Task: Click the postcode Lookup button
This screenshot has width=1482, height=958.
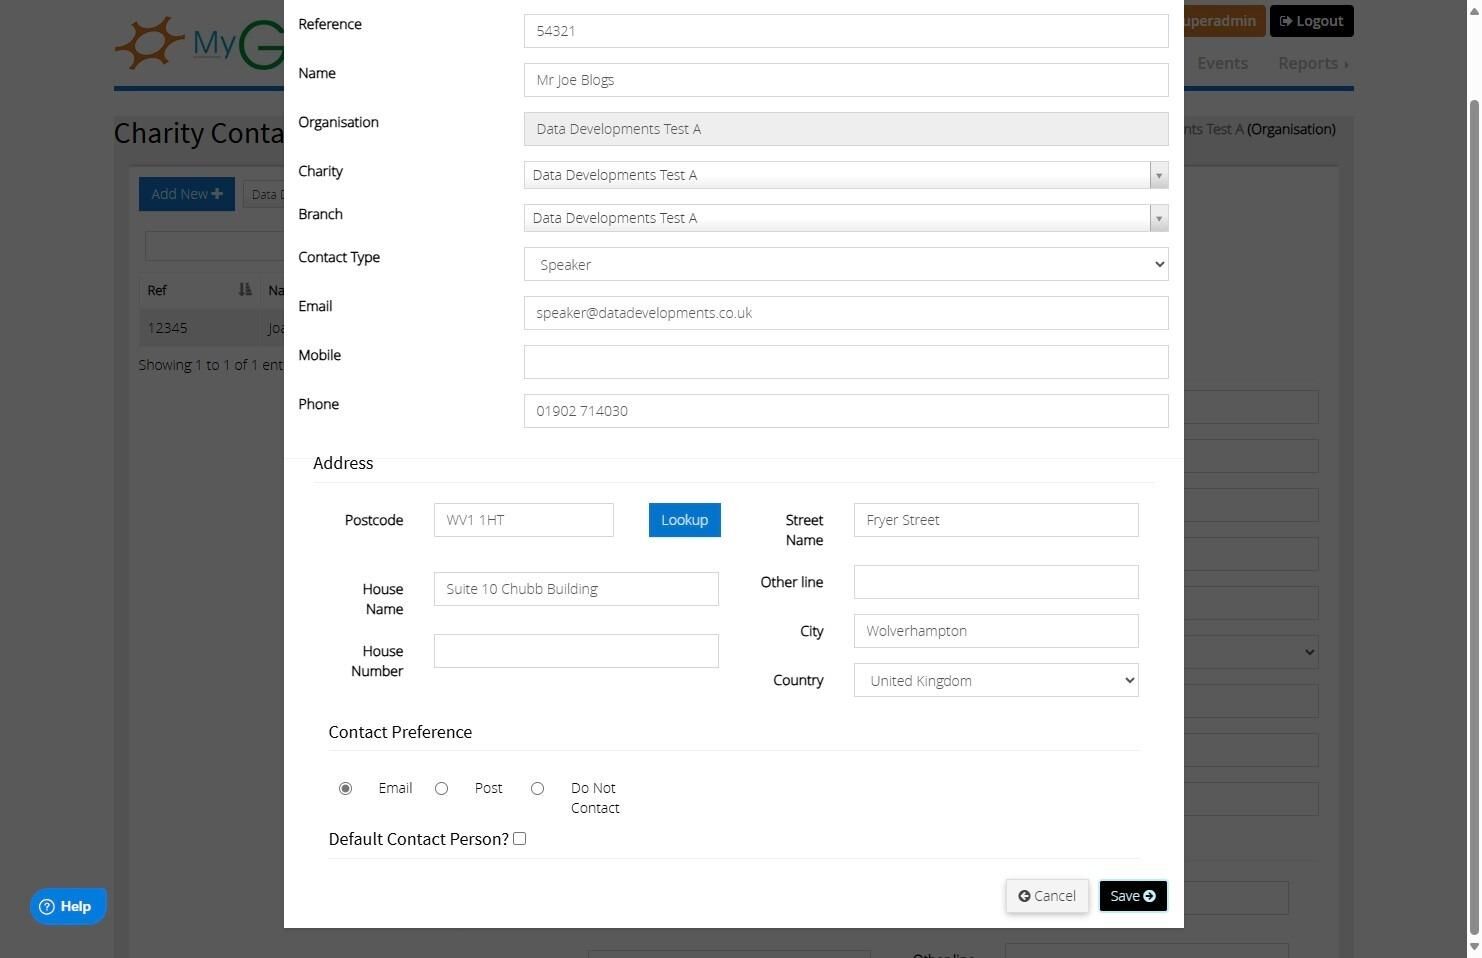Action: point(685,520)
